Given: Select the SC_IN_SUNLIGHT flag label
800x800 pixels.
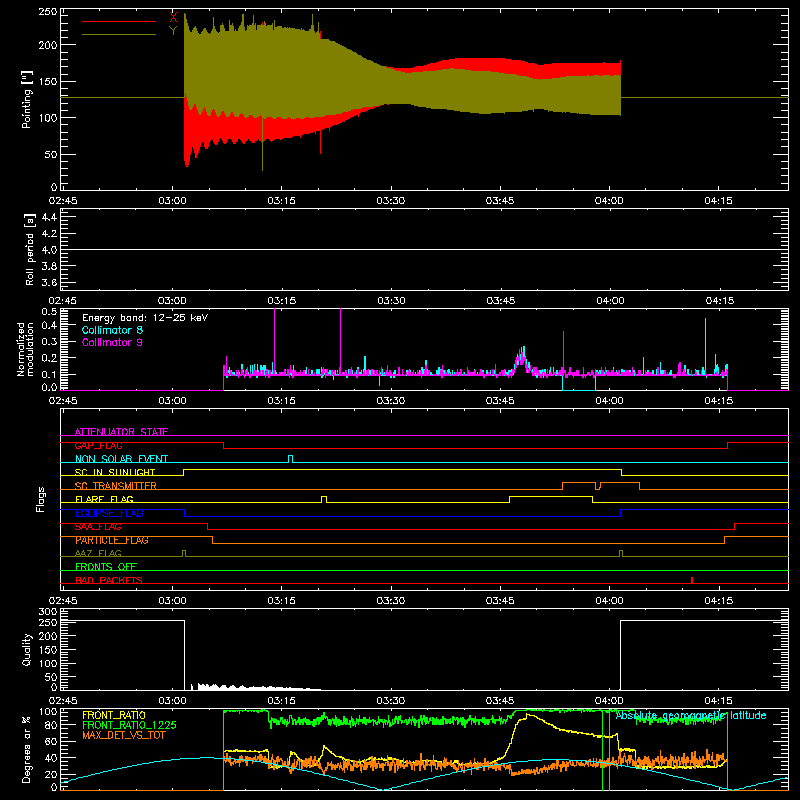Looking at the screenshot, I should (115, 472).
